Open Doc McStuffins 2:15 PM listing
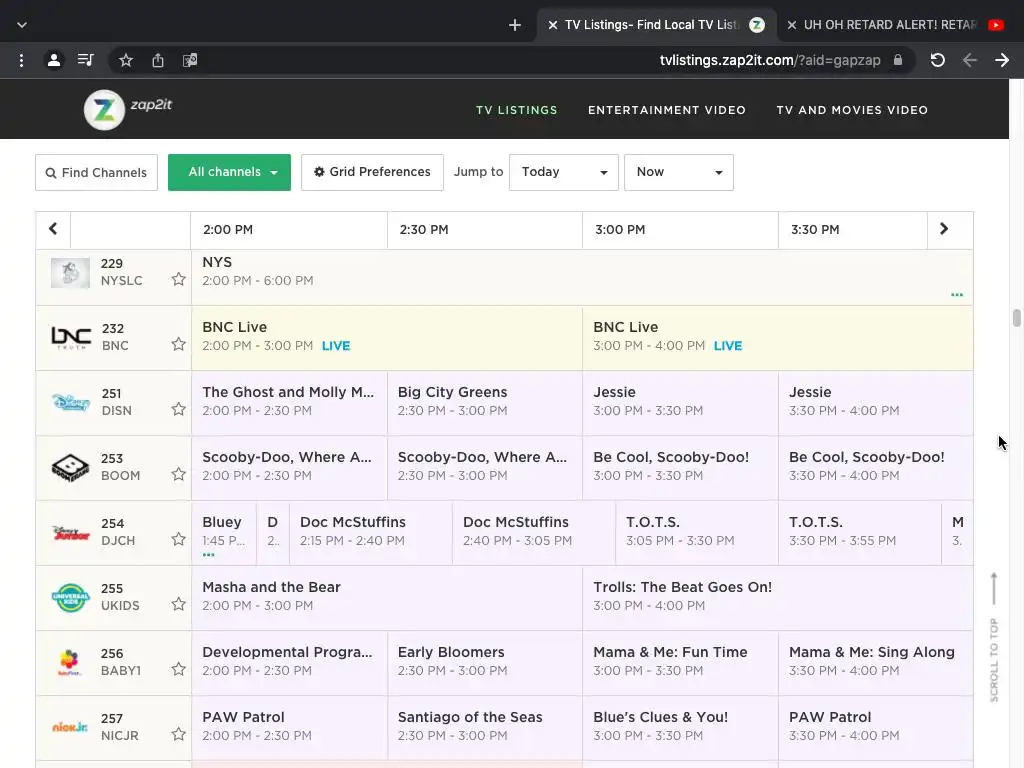The height and width of the screenshot is (768, 1024). pos(370,533)
